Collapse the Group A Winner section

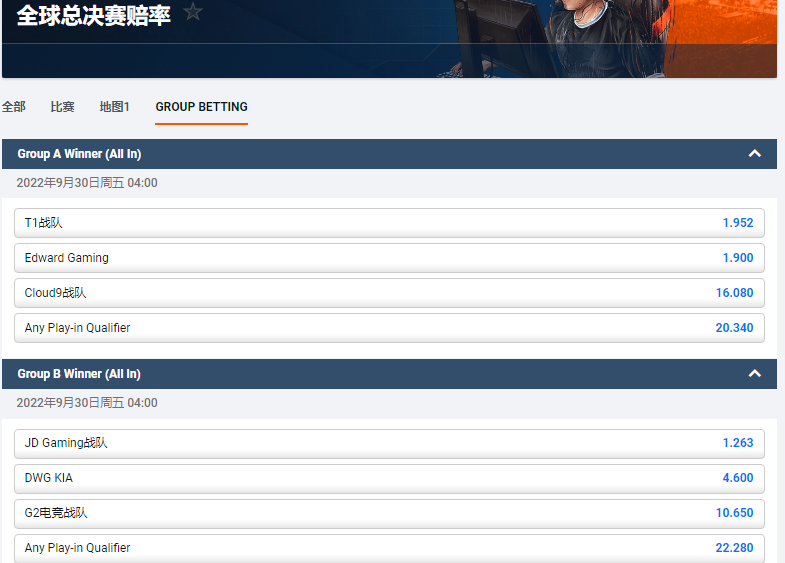coord(754,154)
